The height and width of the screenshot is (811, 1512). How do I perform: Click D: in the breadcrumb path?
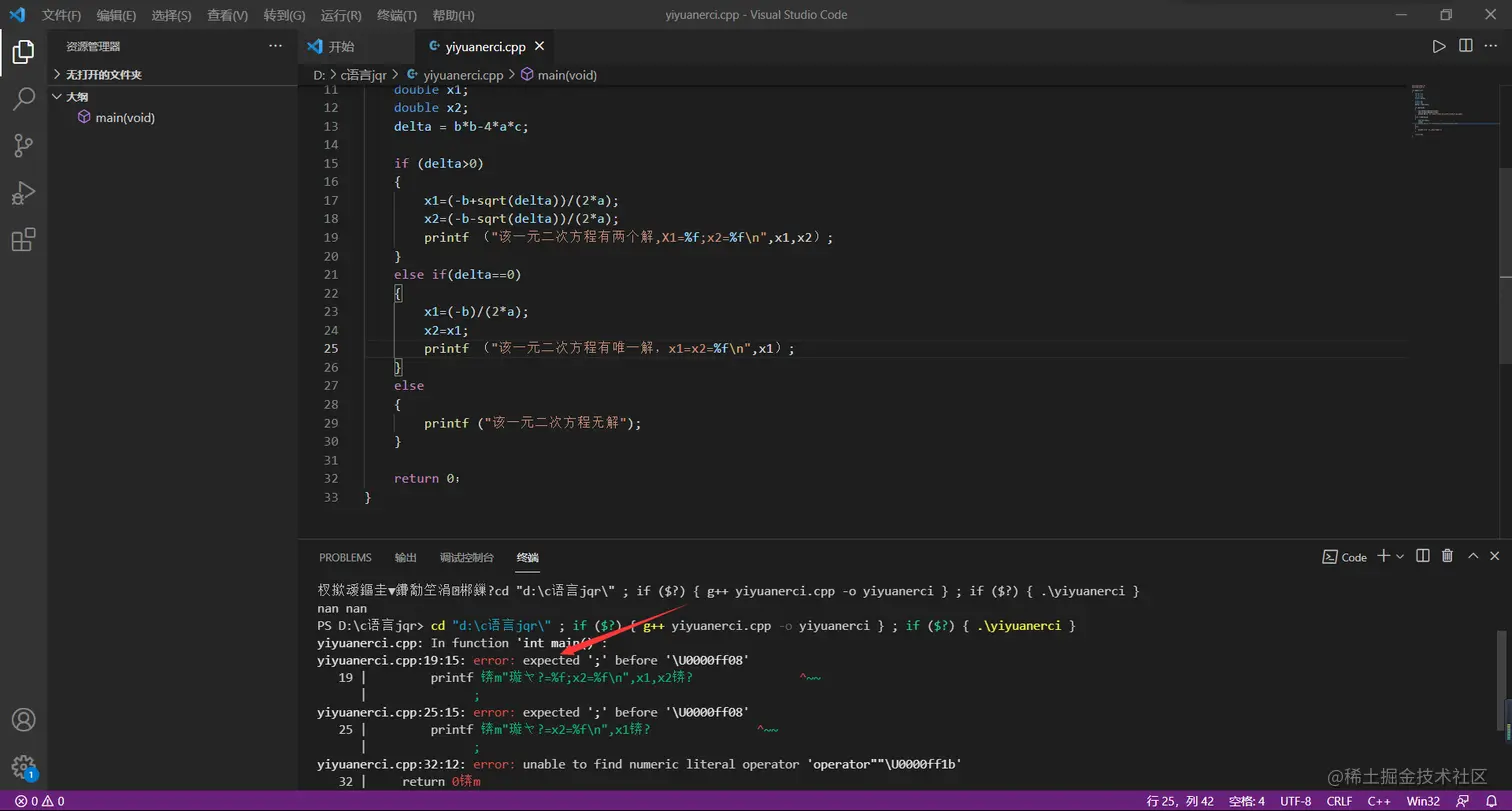[319, 75]
